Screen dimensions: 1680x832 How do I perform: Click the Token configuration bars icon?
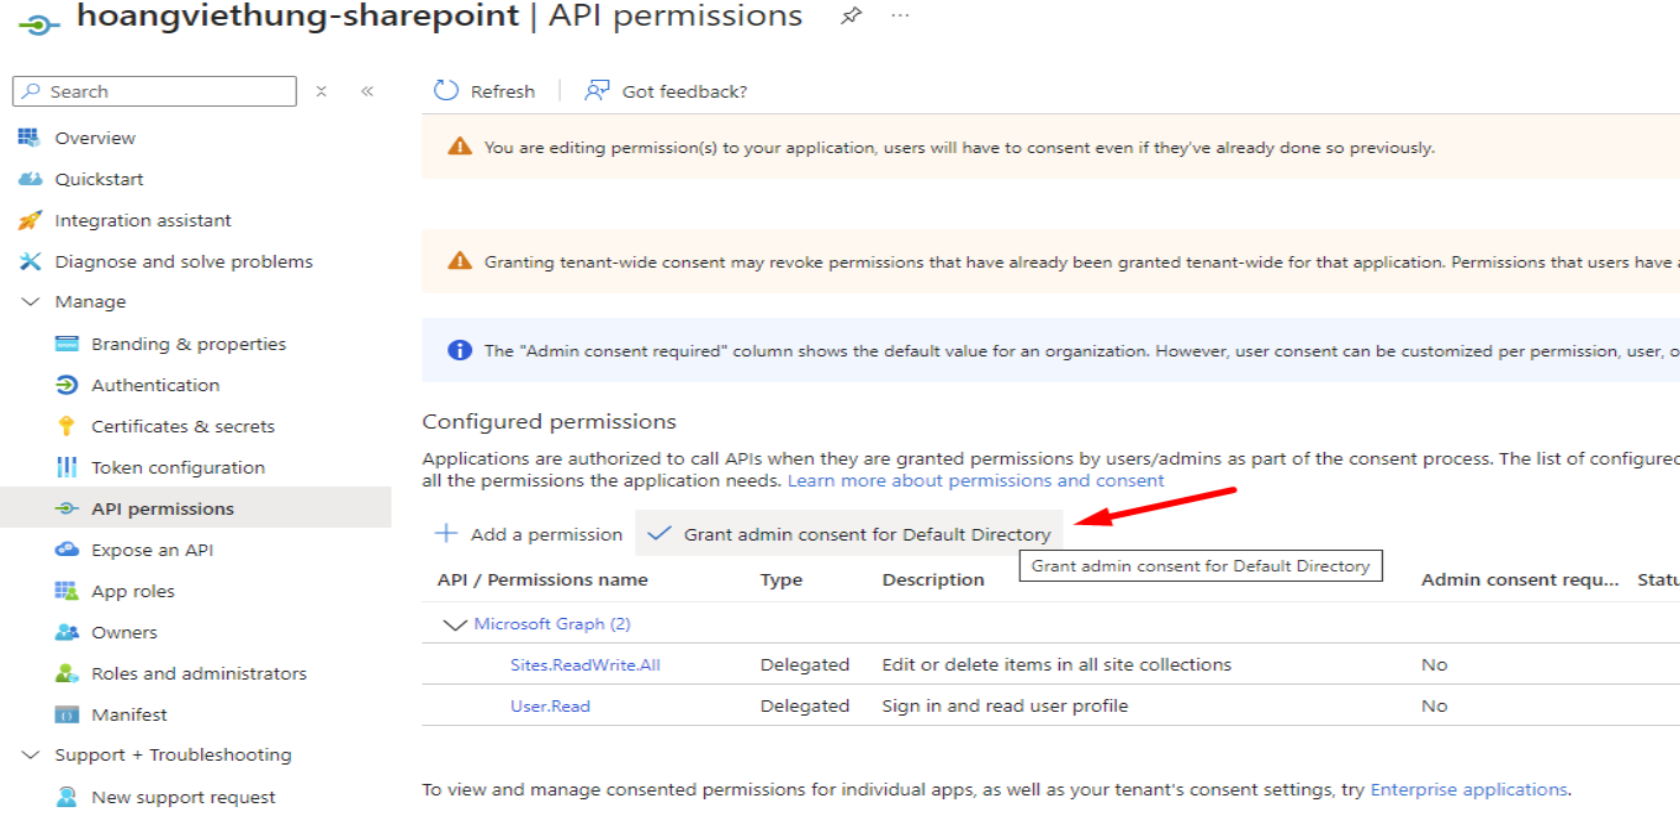click(67, 467)
